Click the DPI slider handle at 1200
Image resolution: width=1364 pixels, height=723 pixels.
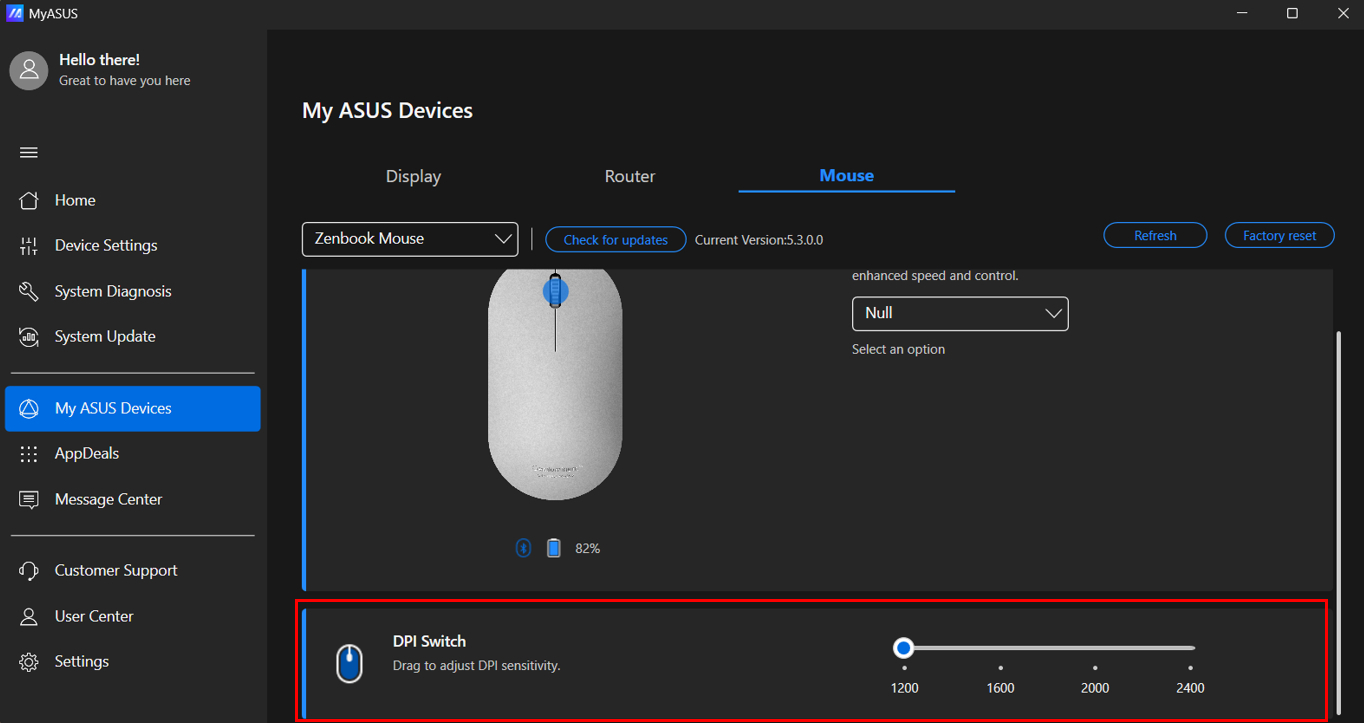pos(904,648)
